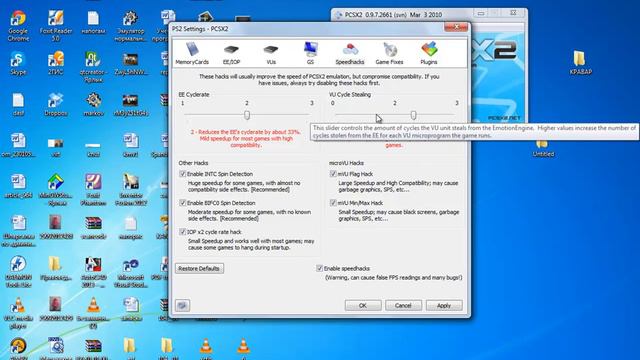Toggle the mVU Min/Max Hack checkbox
This screenshot has width=640, height=360.
[x=333, y=203]
